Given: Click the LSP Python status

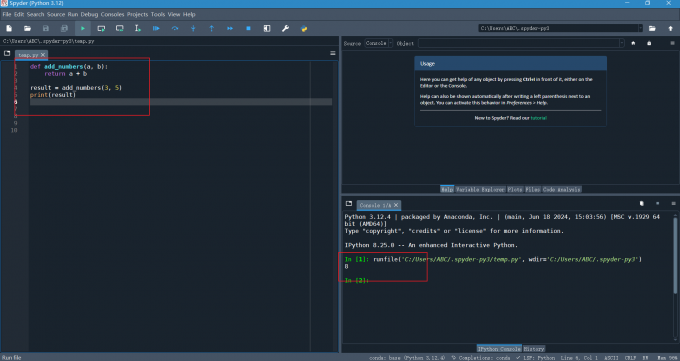Looking at the screenshot, I should pos(536,358).
